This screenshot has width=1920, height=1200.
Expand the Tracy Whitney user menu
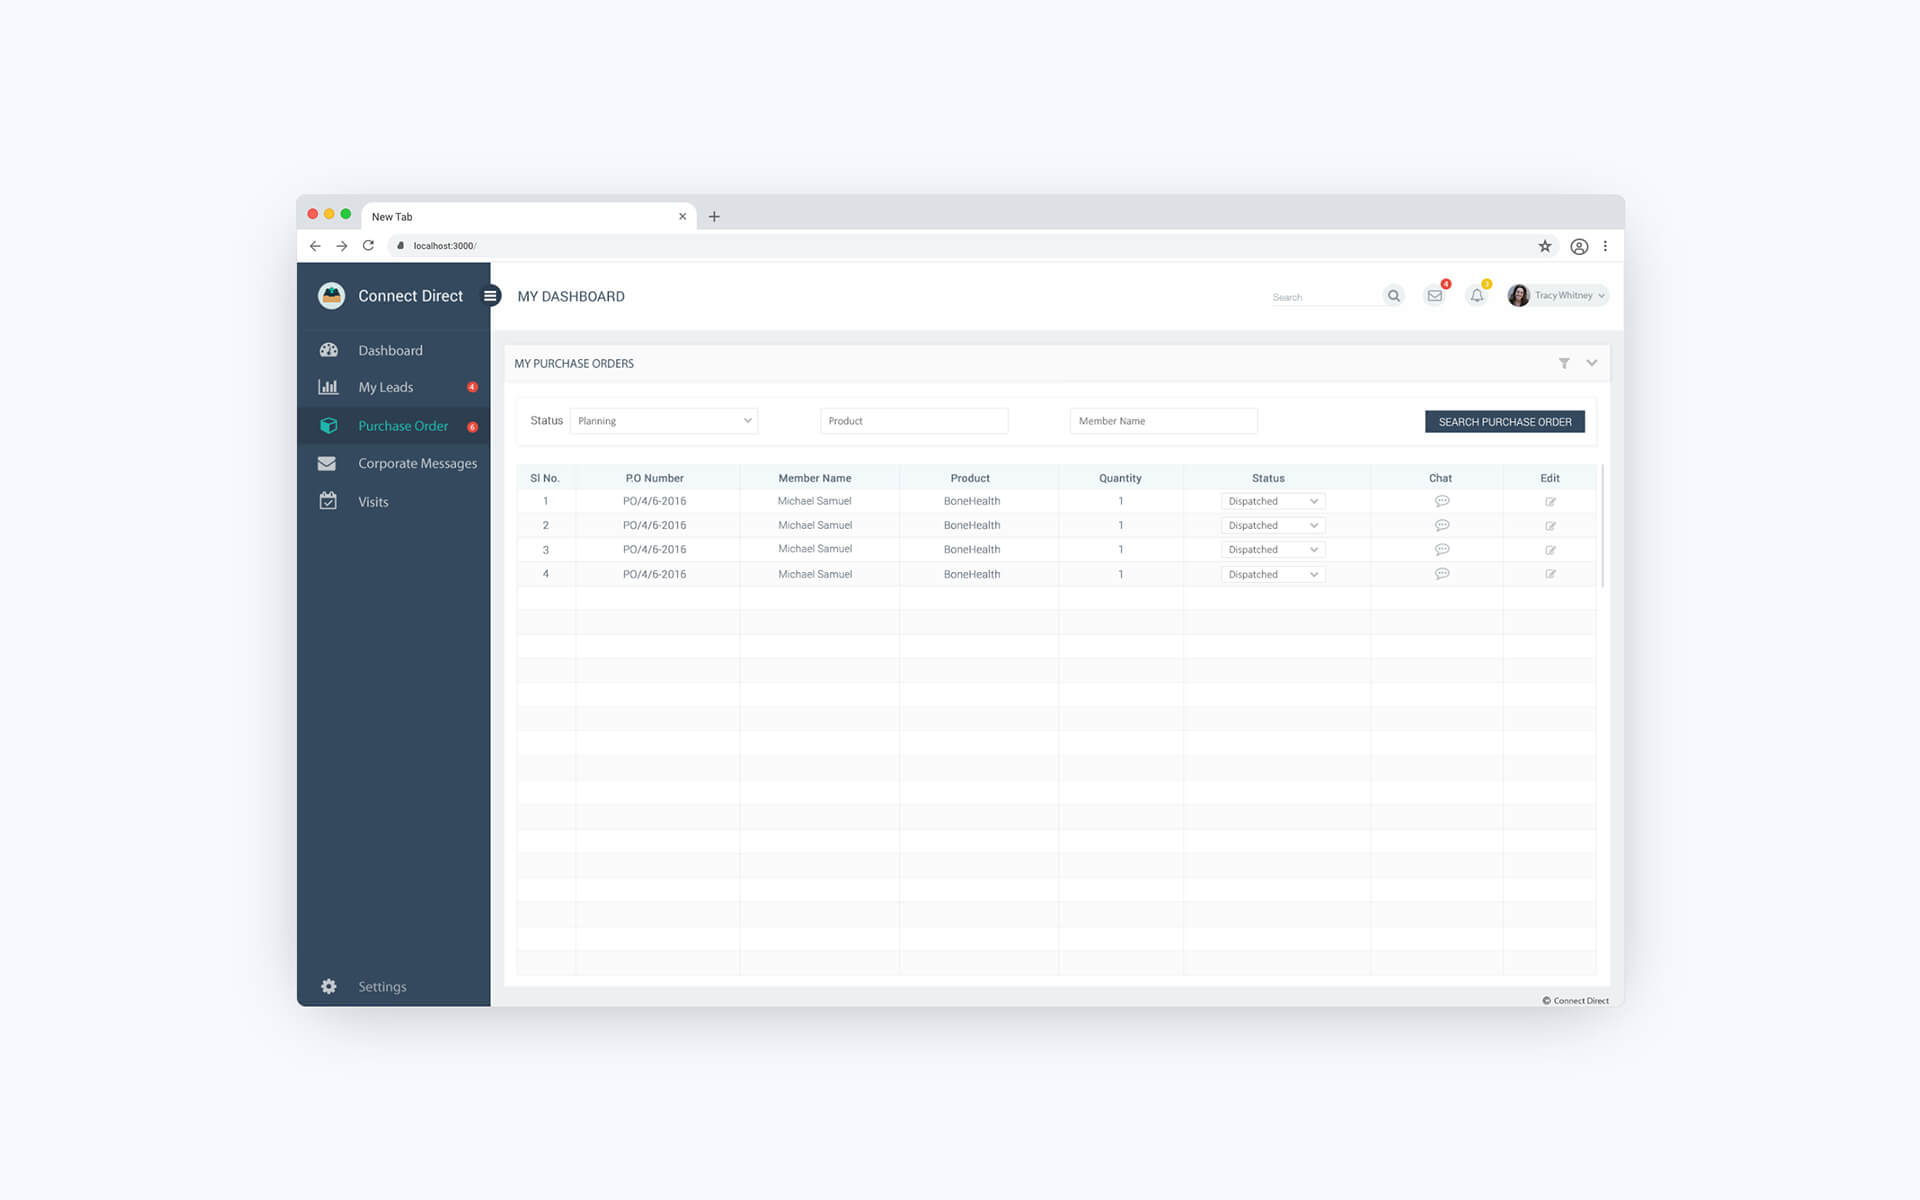[1565, 296]
